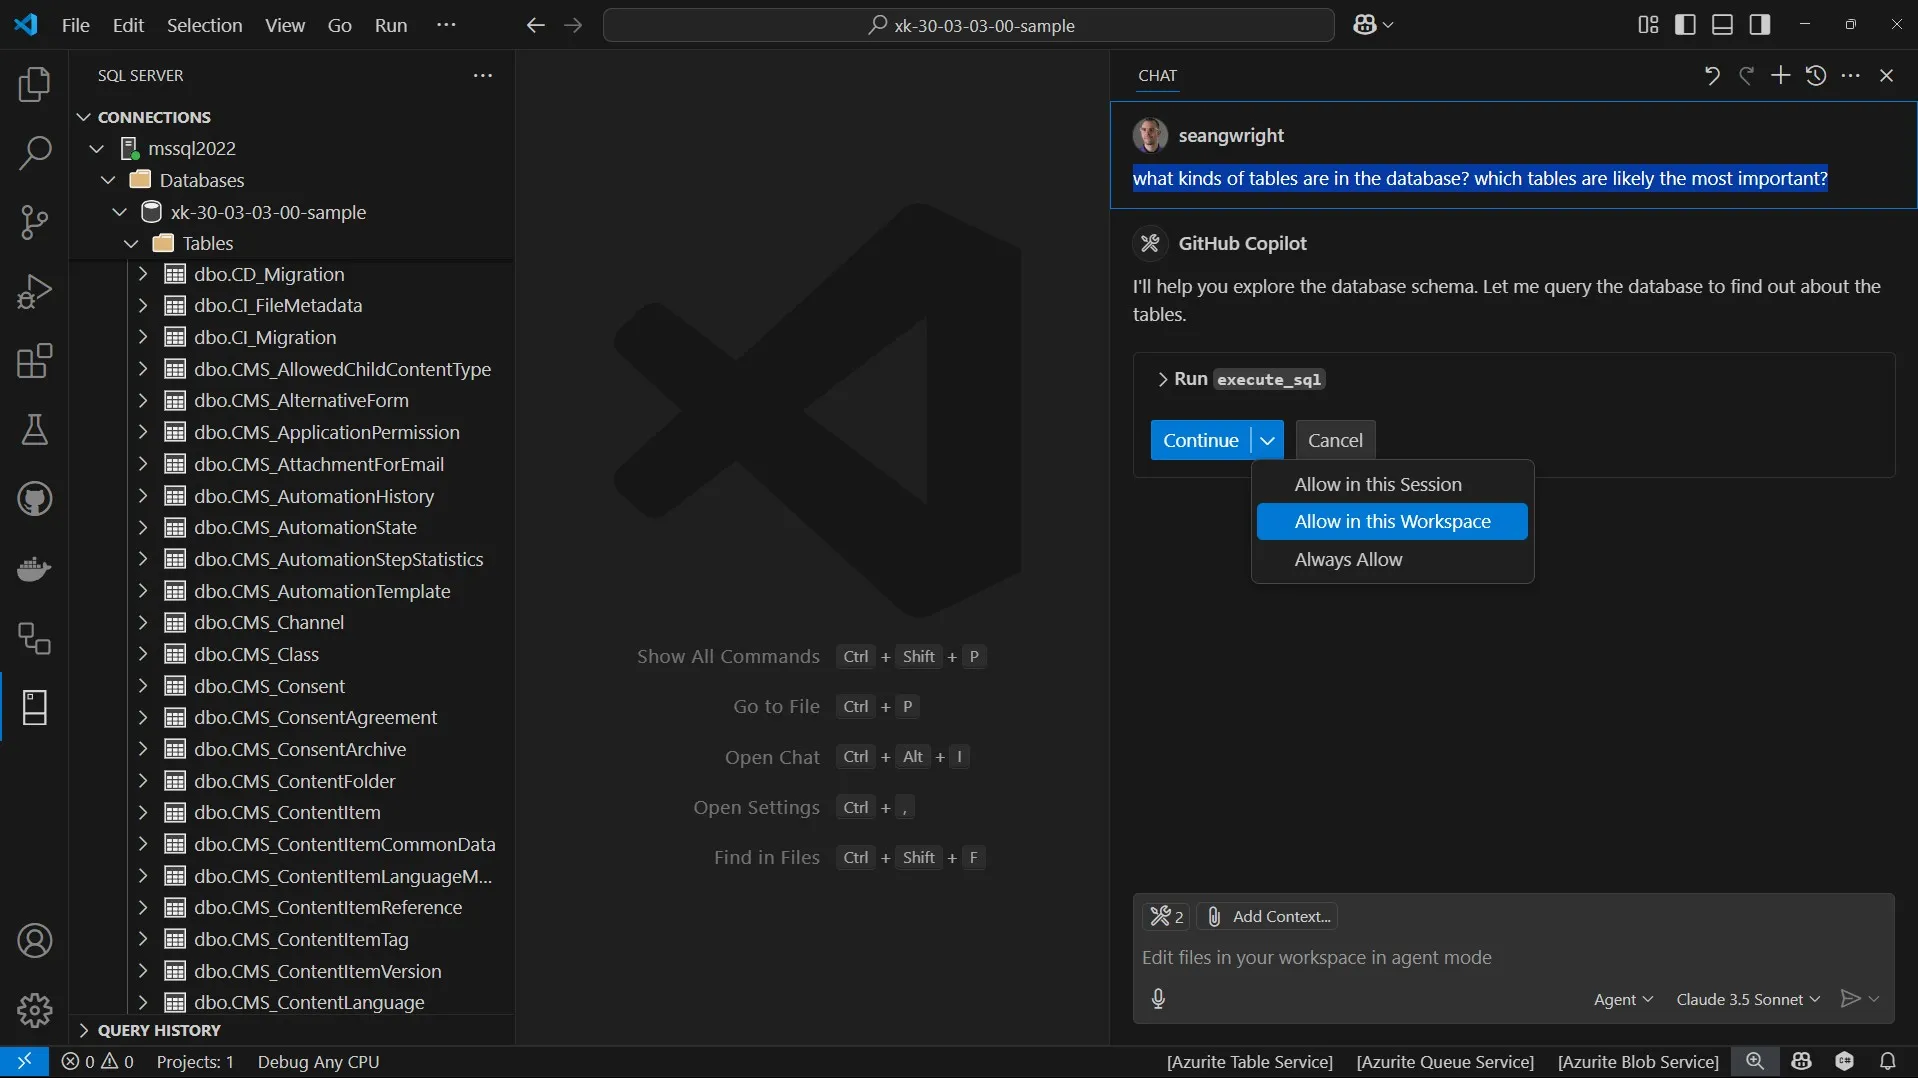Click errors and warnings count in status bar

[97, 1062]
